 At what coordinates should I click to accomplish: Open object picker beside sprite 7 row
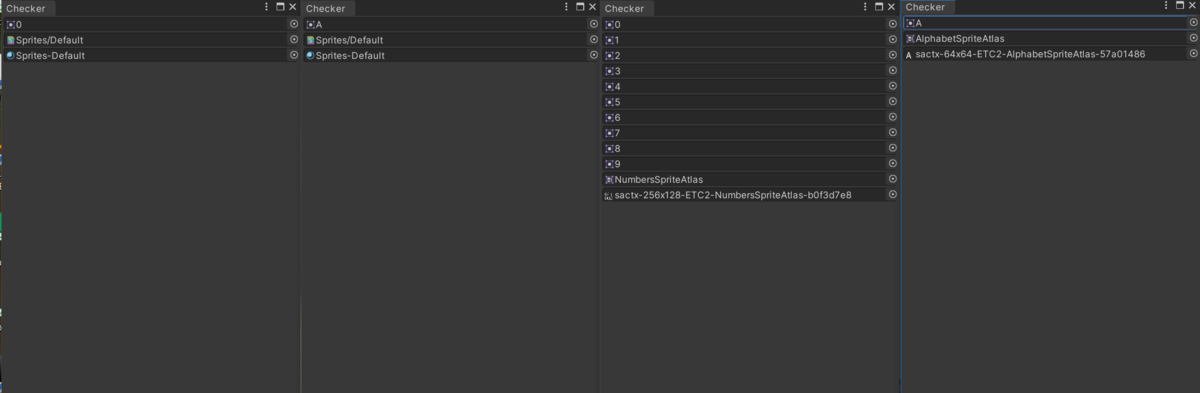(893, 133)
